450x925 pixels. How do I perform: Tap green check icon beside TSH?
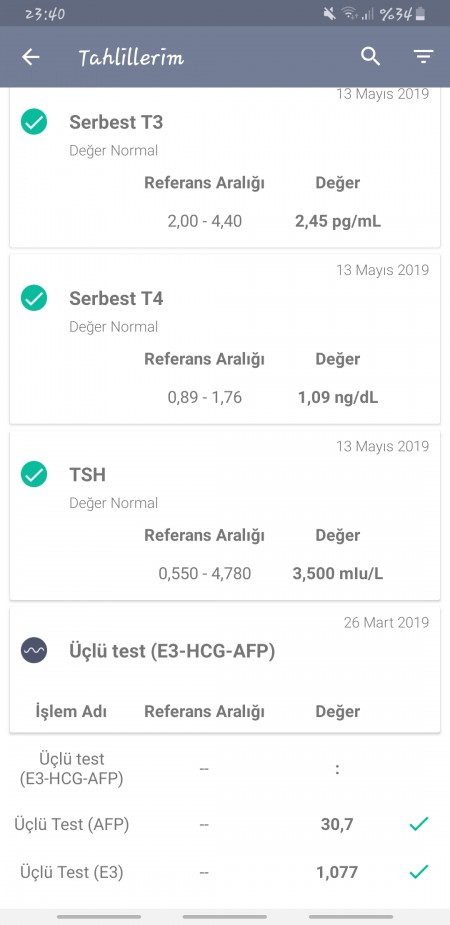pyautogui.click(x=34, y=474)
